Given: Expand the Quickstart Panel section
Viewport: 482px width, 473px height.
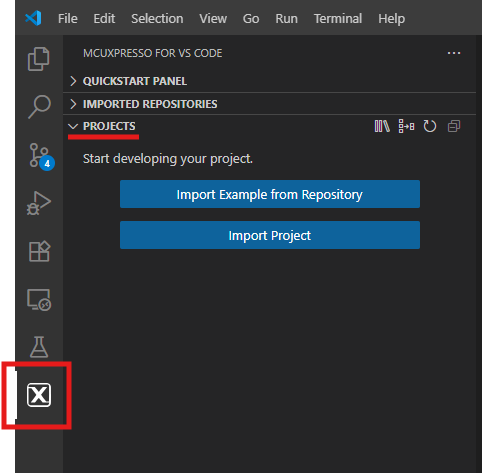Looking at the screenshot, I should (269, 81).
